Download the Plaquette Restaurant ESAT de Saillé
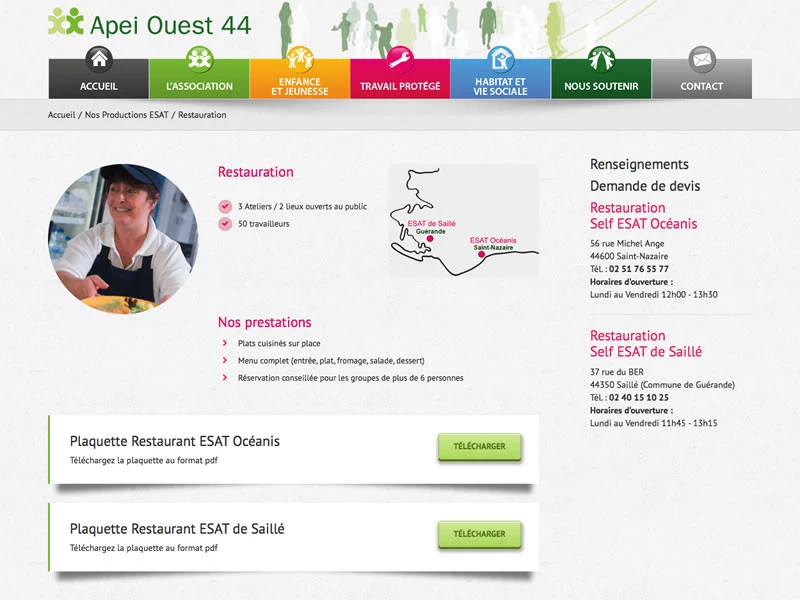 pos(480,534)
